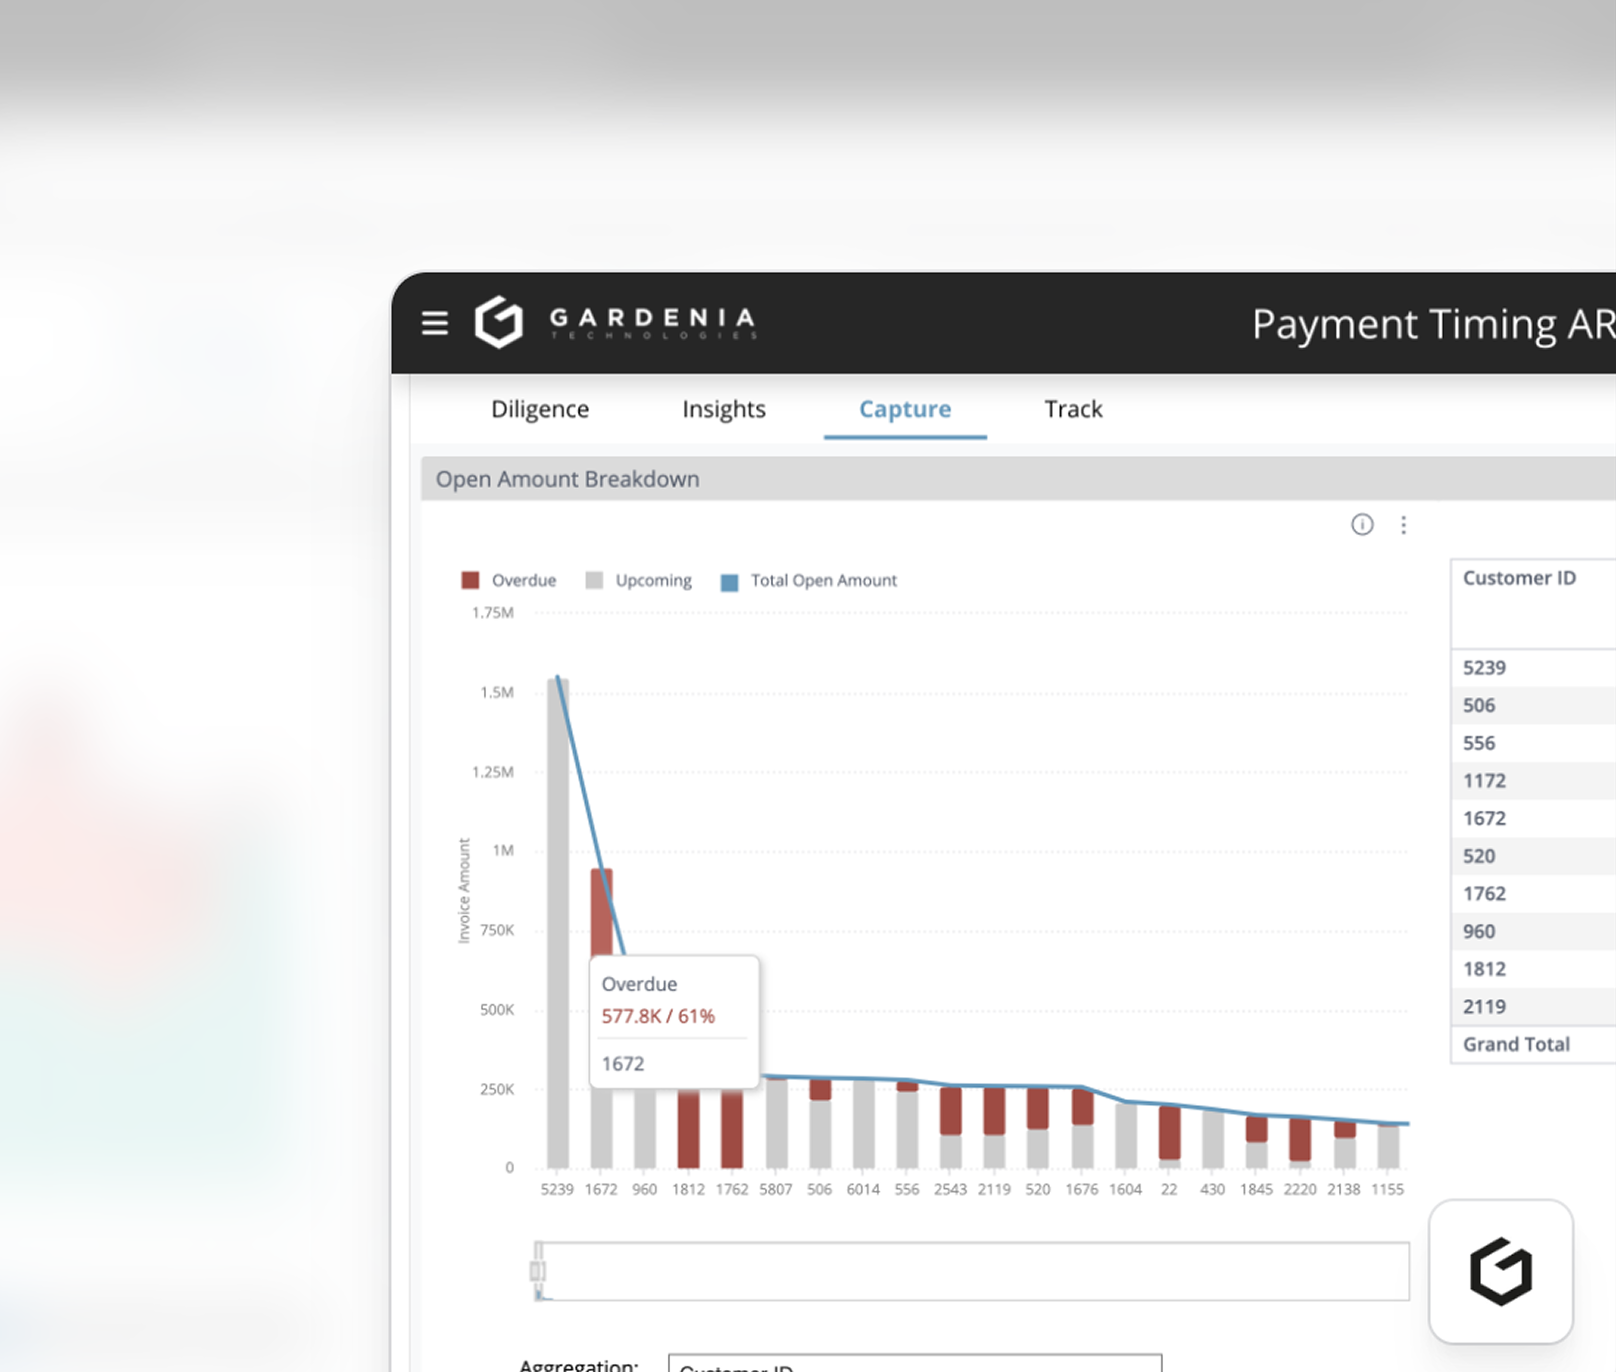Click the Grand Total row
The image size is (1616, 1372).
tap(1533, 1044)
